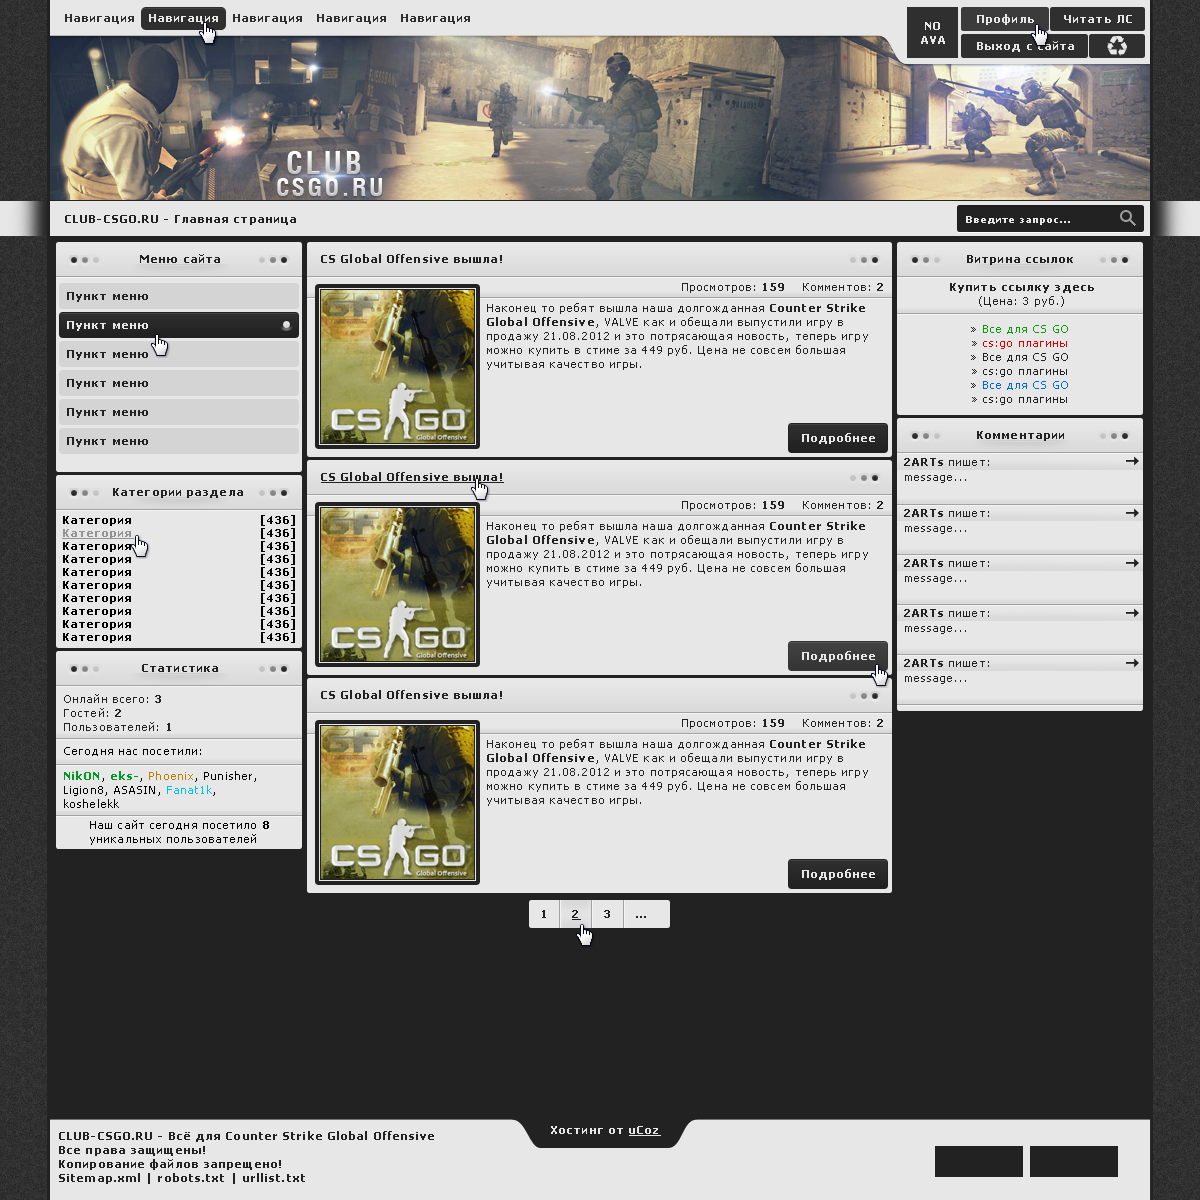Click the Онлайн всего: 3 statistic
Viewport: 1200px width, 1200px height.
click(x=112, y=699)
